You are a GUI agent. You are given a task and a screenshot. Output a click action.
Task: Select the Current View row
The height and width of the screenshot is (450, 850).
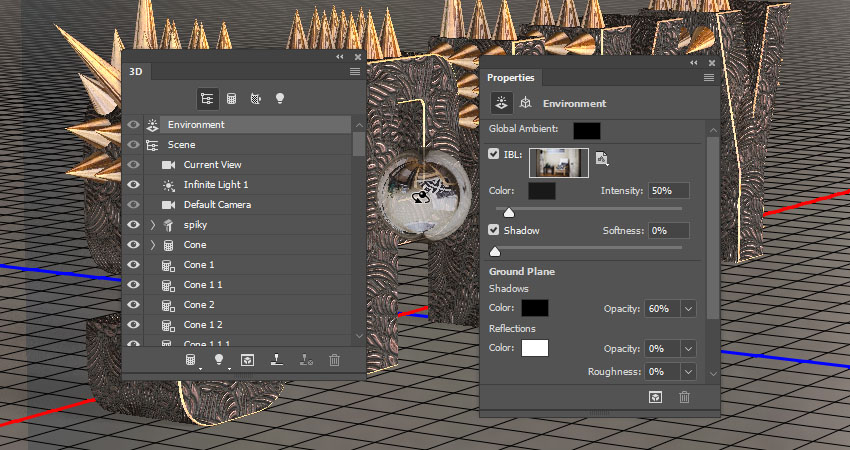click(247, 165)
